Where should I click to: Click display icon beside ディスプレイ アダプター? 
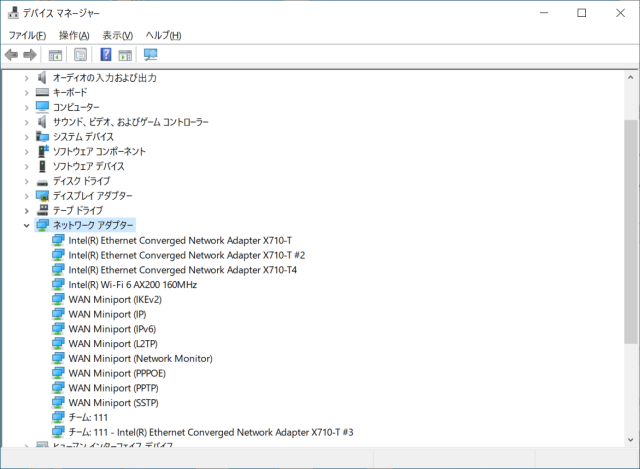(42, 196)
